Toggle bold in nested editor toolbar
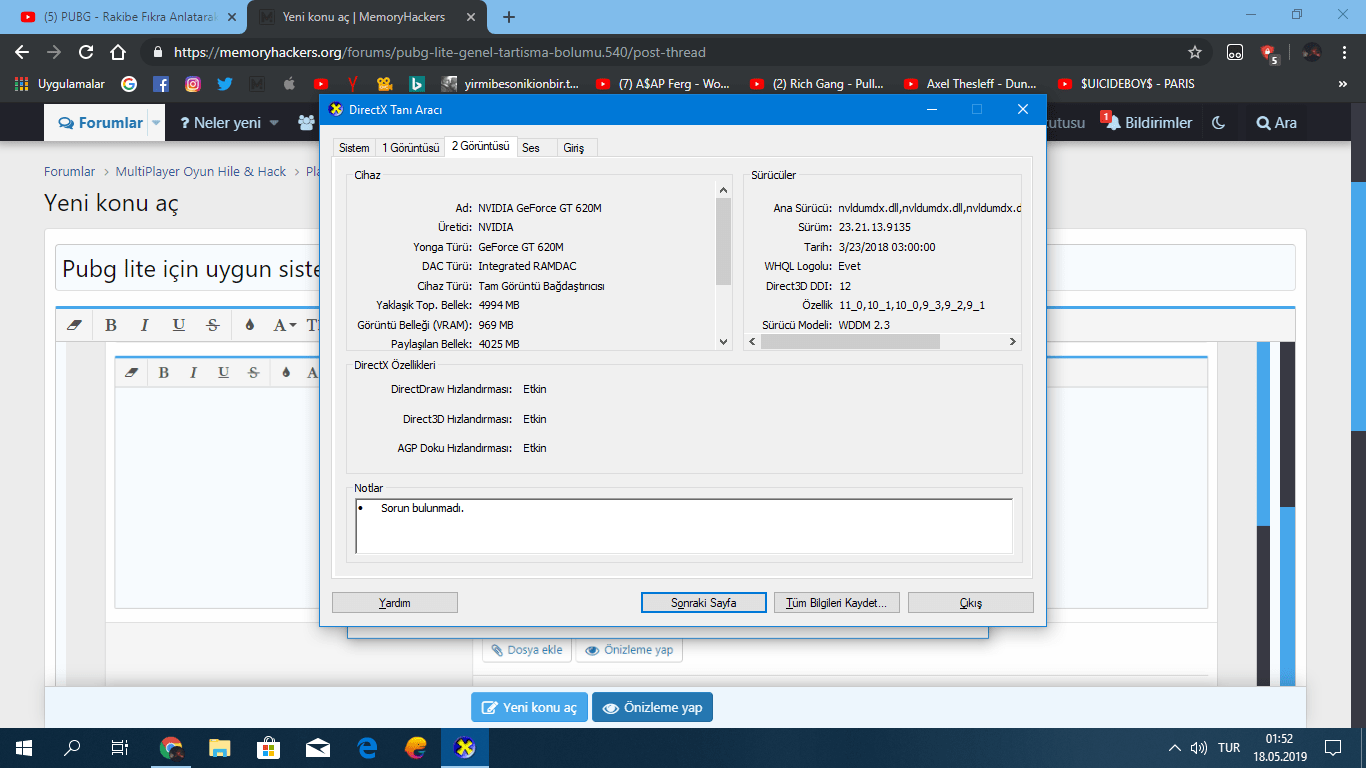This screenshot has width=1366, height=768. click(164, 372)
